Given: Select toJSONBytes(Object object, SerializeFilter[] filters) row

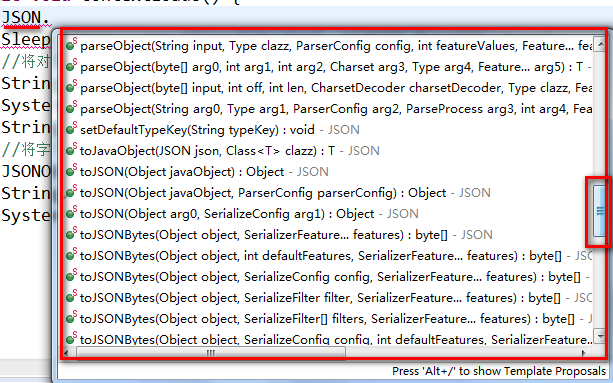Looking at the screenshot, I should point(328,319).
